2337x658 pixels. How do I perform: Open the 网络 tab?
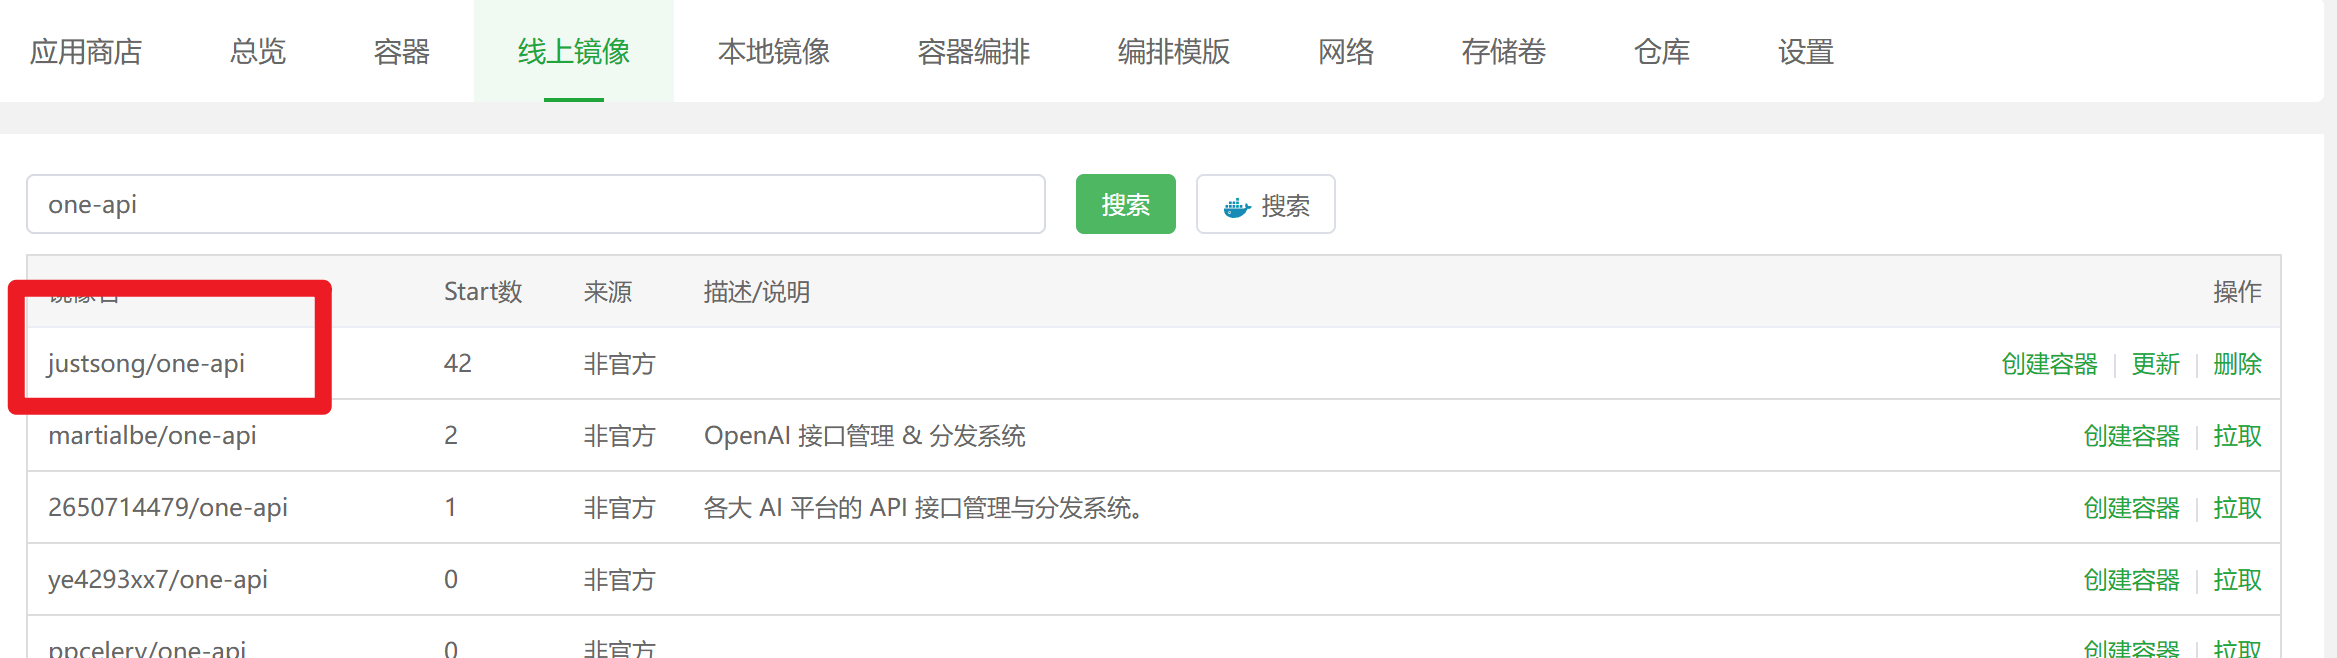tap(1345, 52)
